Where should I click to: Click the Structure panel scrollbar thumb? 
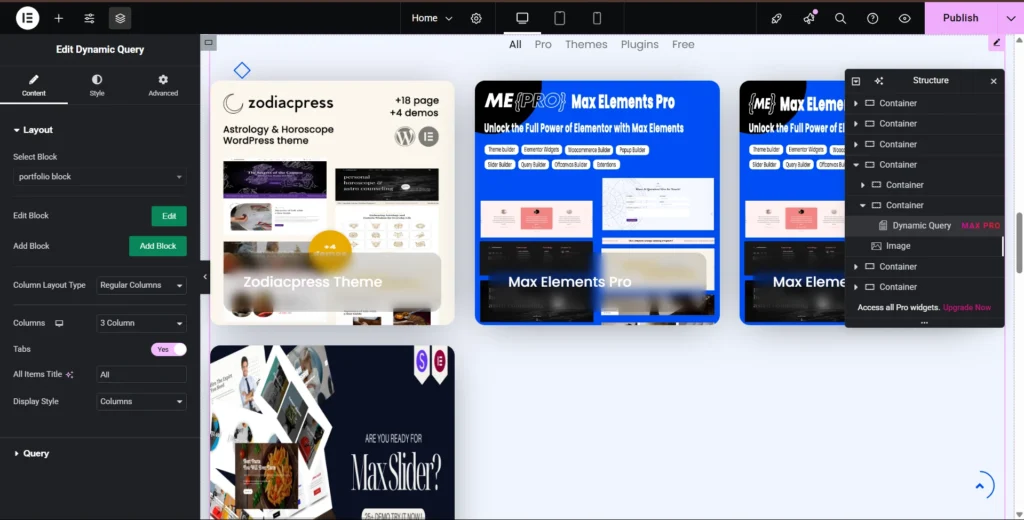click(x=1002, y=246)
